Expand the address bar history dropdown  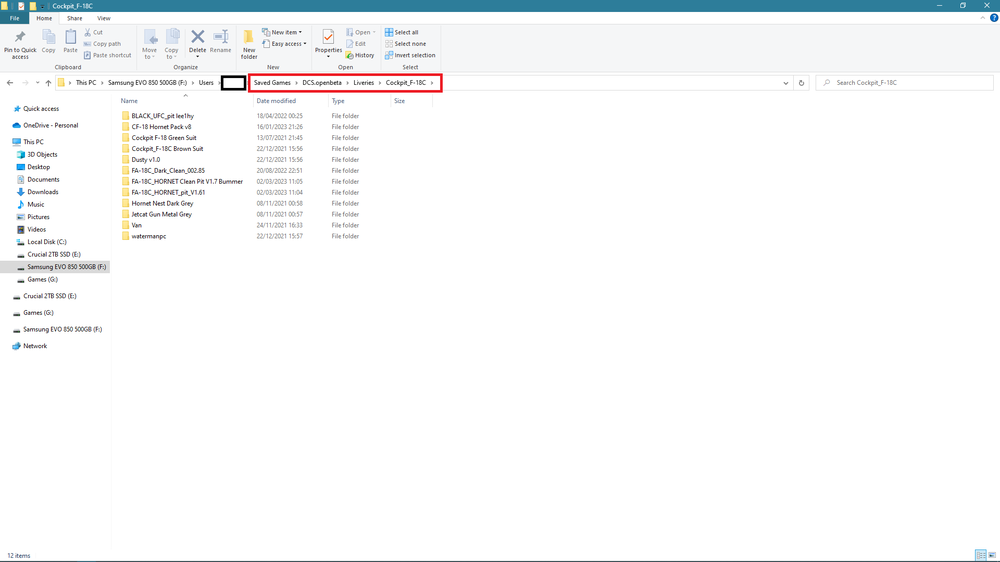pos(786,83)
